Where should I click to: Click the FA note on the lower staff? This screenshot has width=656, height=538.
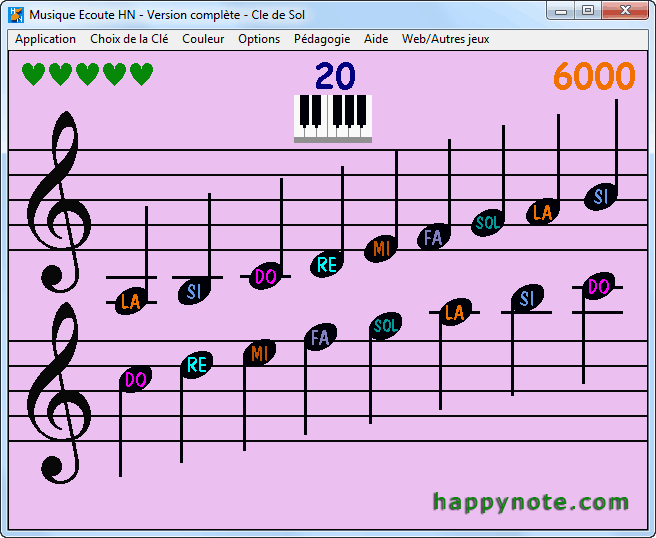tap(320, 337)
